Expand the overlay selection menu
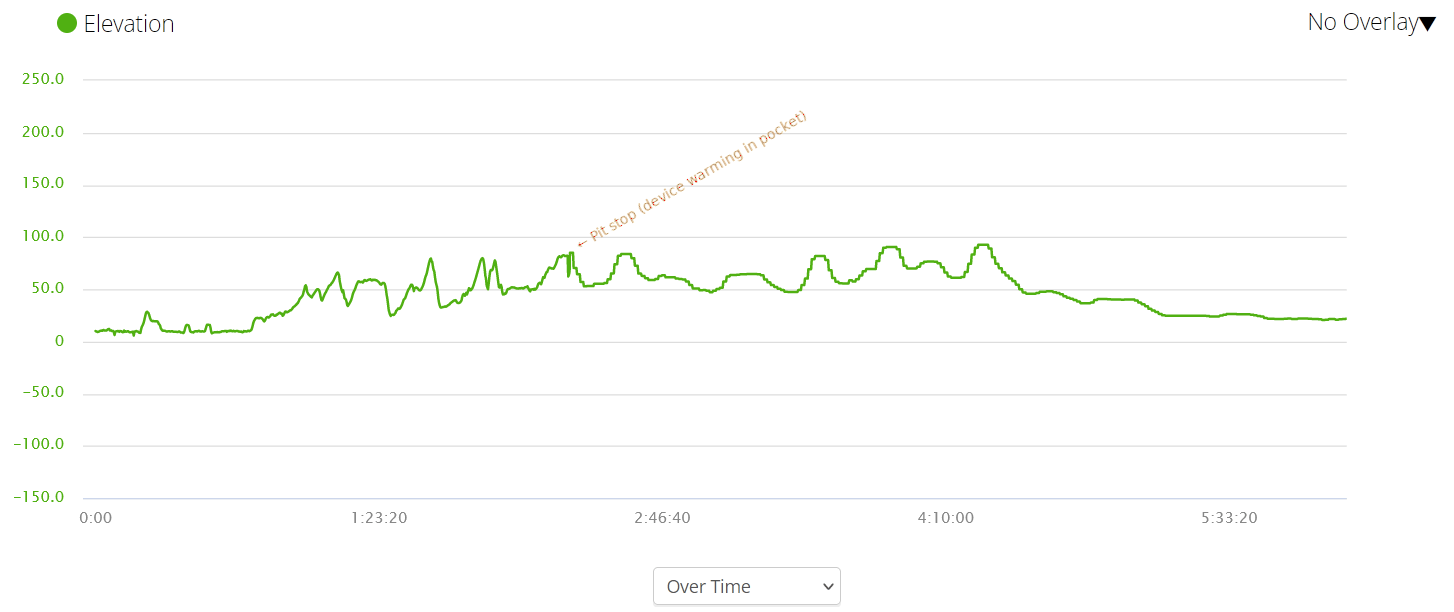 point(1370,22)
